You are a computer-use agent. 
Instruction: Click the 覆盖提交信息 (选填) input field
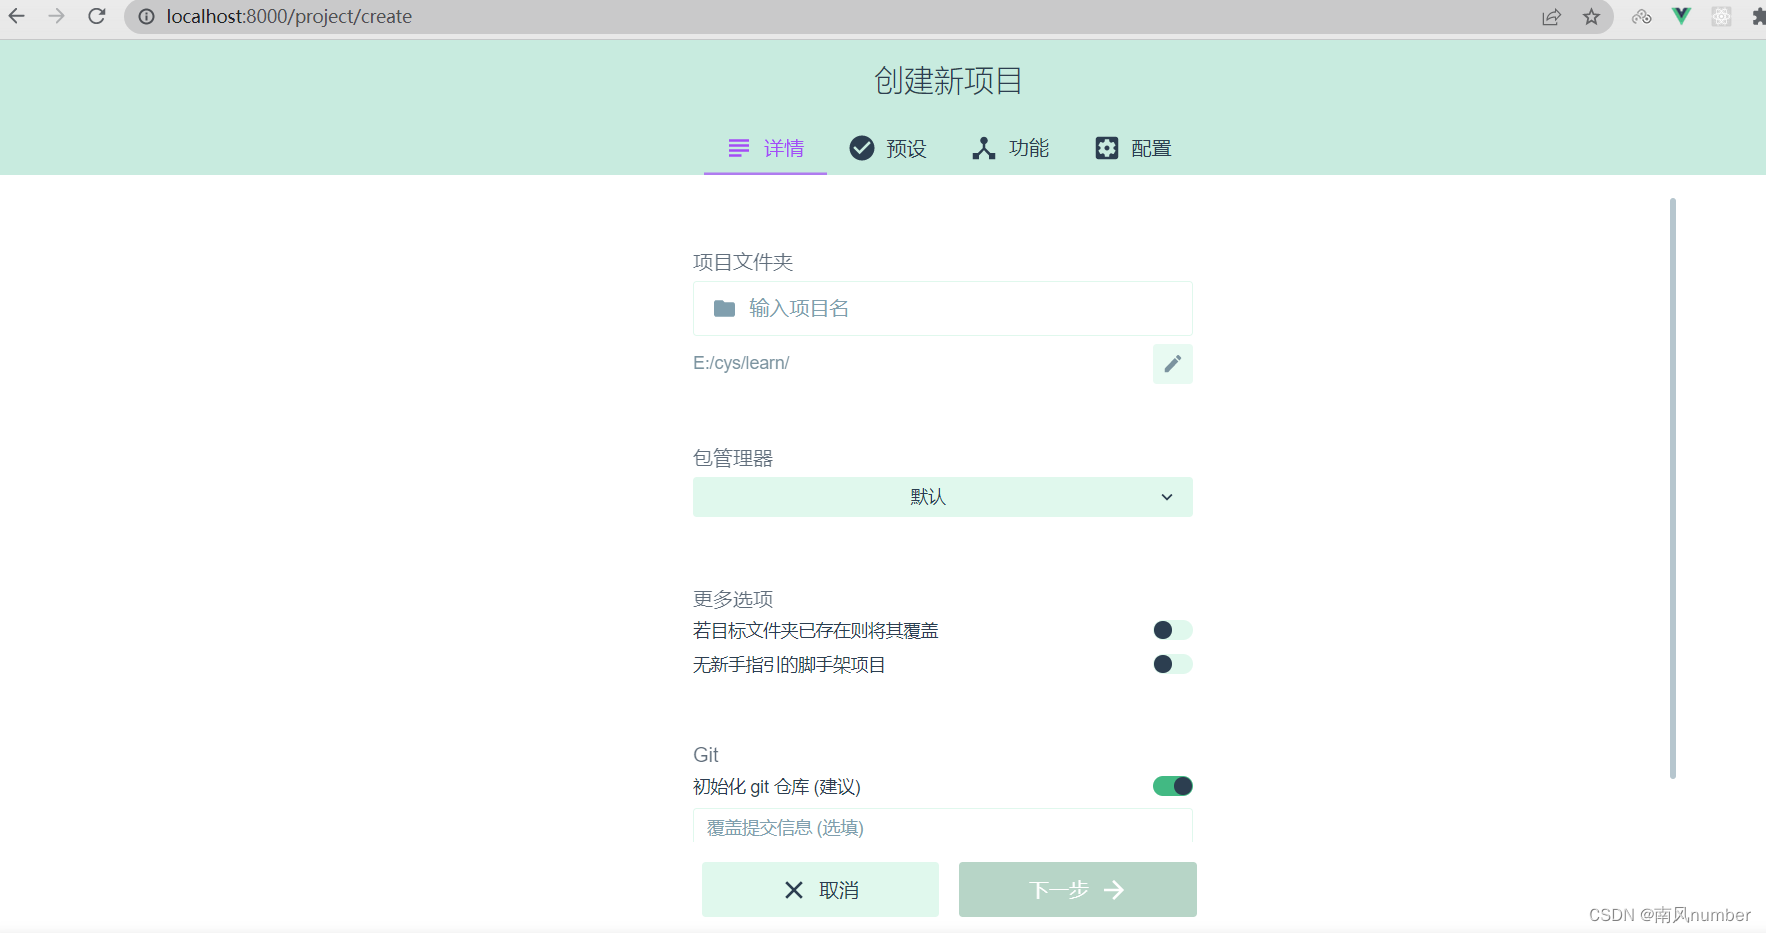point(943,827)
